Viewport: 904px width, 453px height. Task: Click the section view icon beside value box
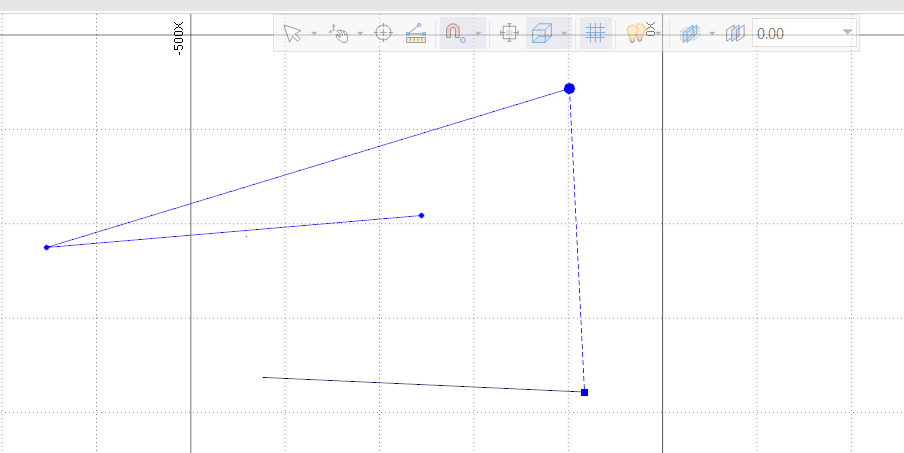(x=736, y=33)
